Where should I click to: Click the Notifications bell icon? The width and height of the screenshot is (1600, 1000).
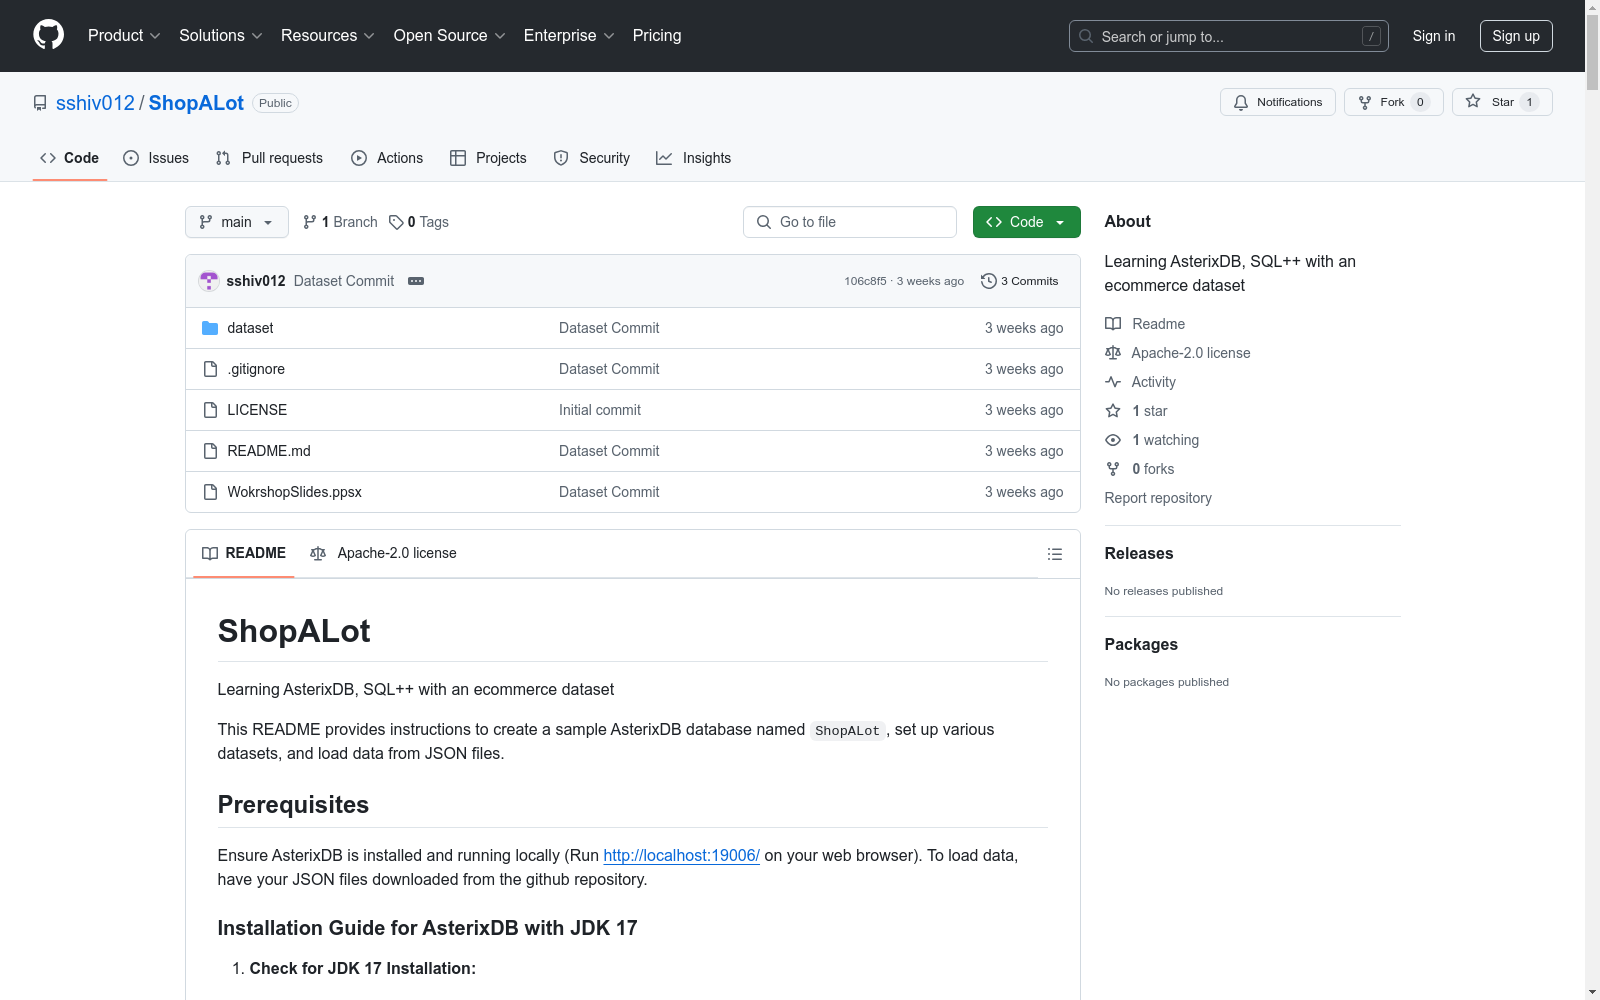(x=1241, y=102)
